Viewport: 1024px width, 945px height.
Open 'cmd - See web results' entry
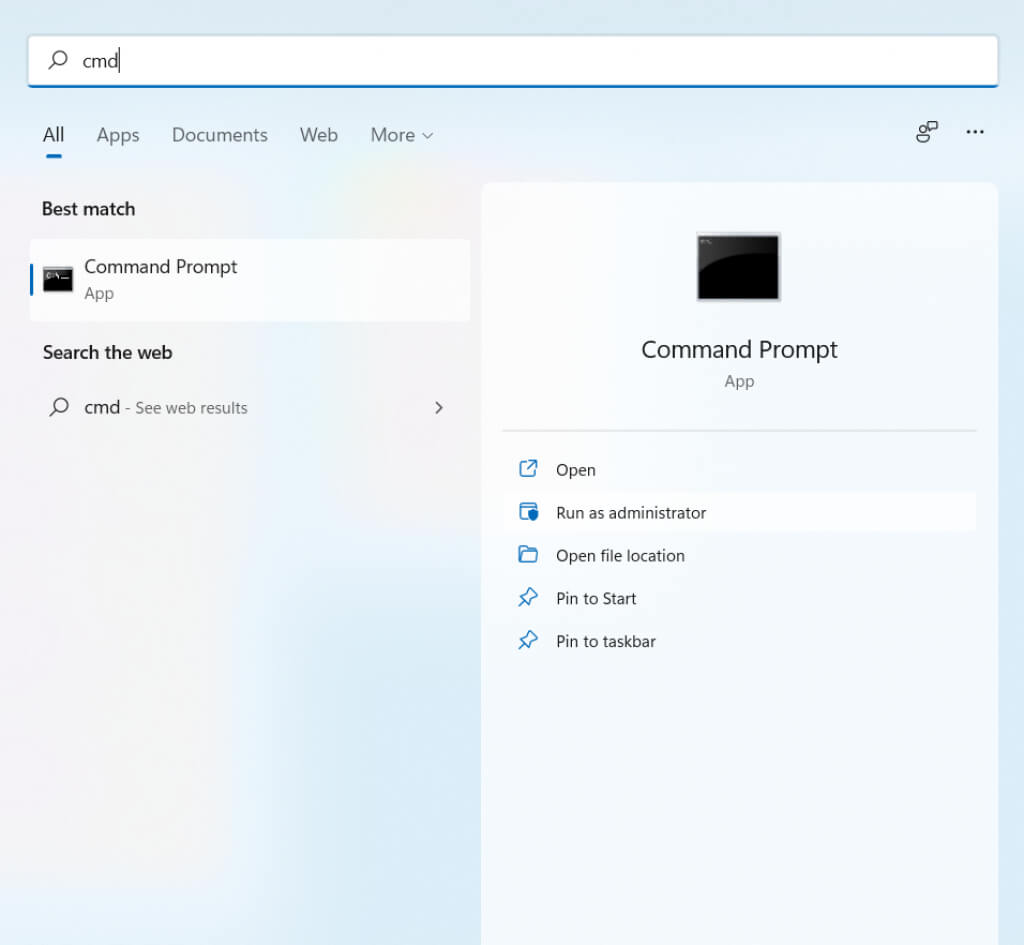coord(249,408)
